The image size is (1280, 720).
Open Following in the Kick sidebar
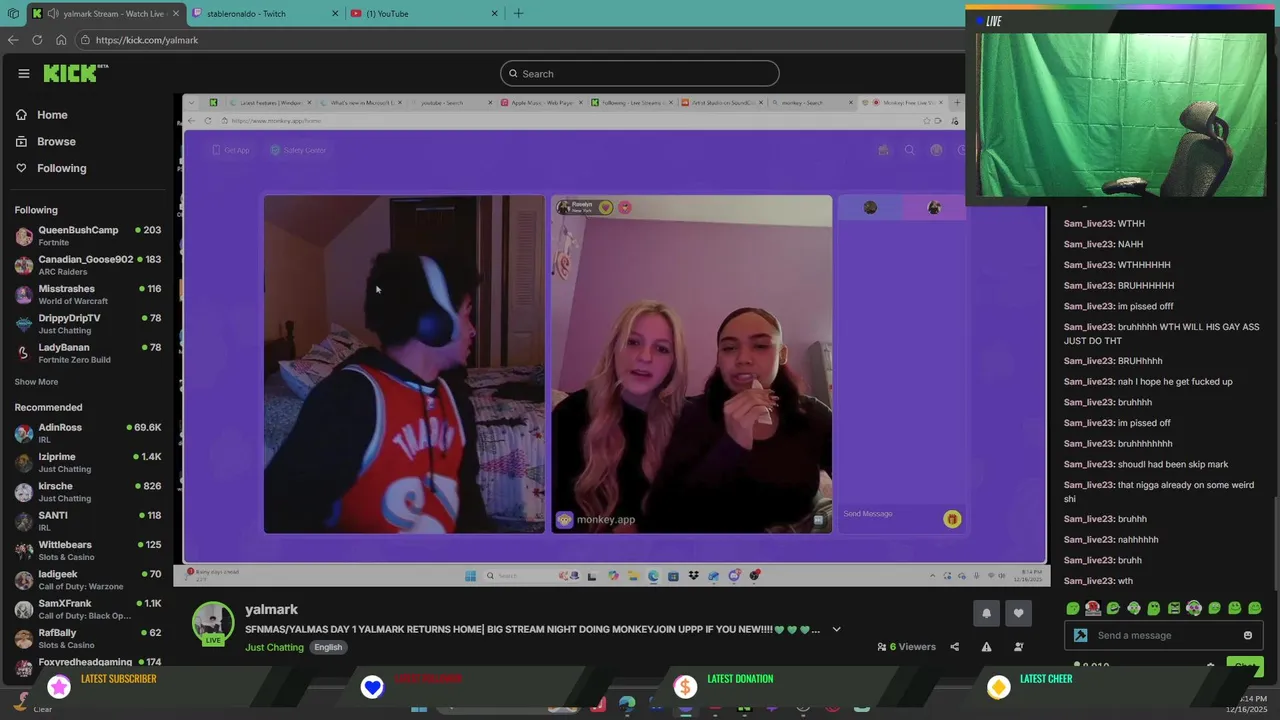coord(50,168)
